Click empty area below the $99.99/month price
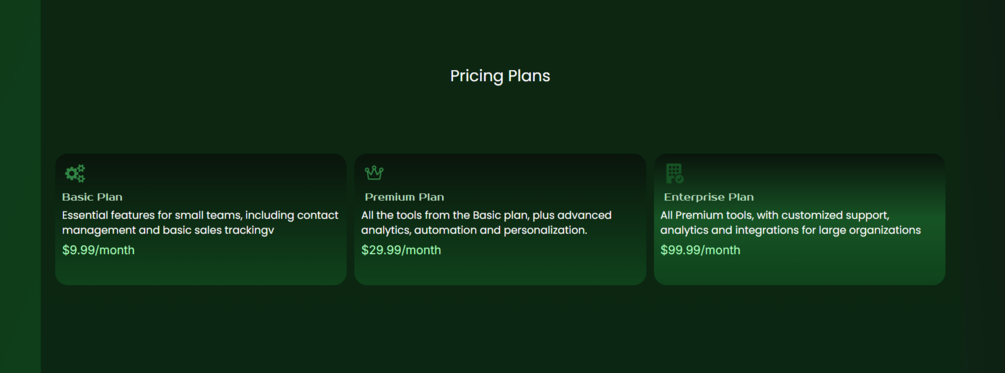The height and width of the screenshot is (373, 1005). (799, 271)
